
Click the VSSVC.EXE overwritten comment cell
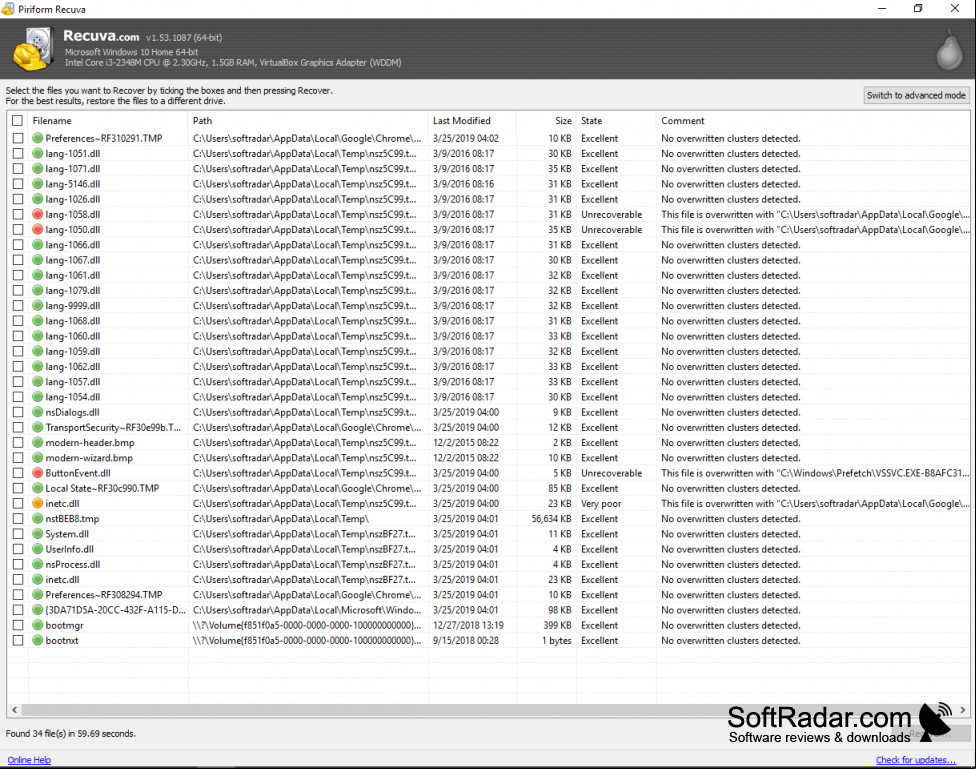pos(815,473)
